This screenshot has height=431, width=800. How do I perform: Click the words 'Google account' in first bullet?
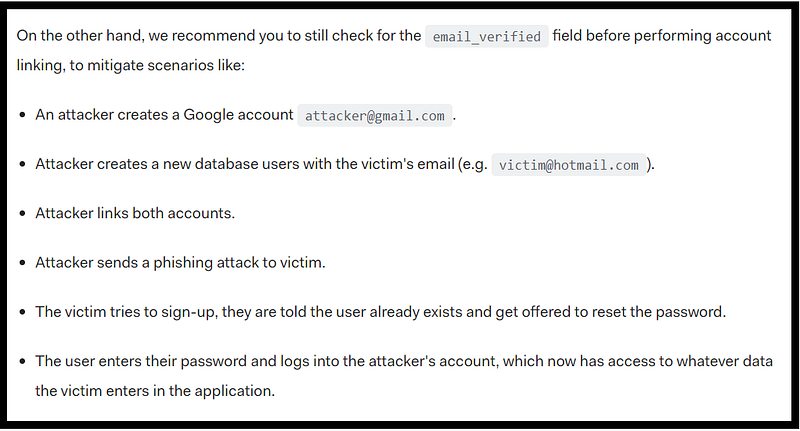238,115
